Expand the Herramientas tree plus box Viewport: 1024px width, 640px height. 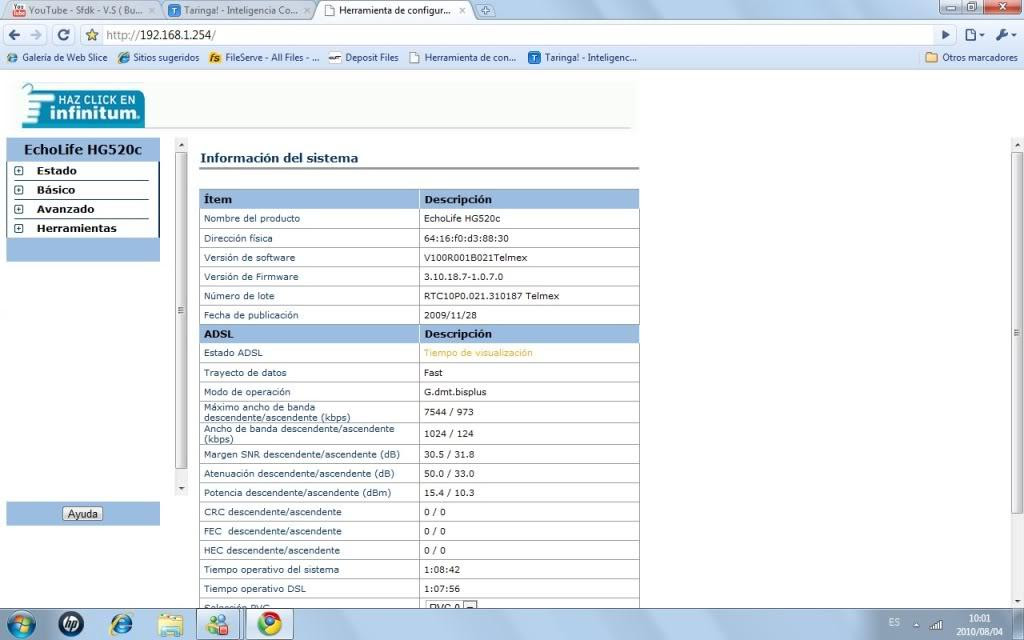coord(19,229)
